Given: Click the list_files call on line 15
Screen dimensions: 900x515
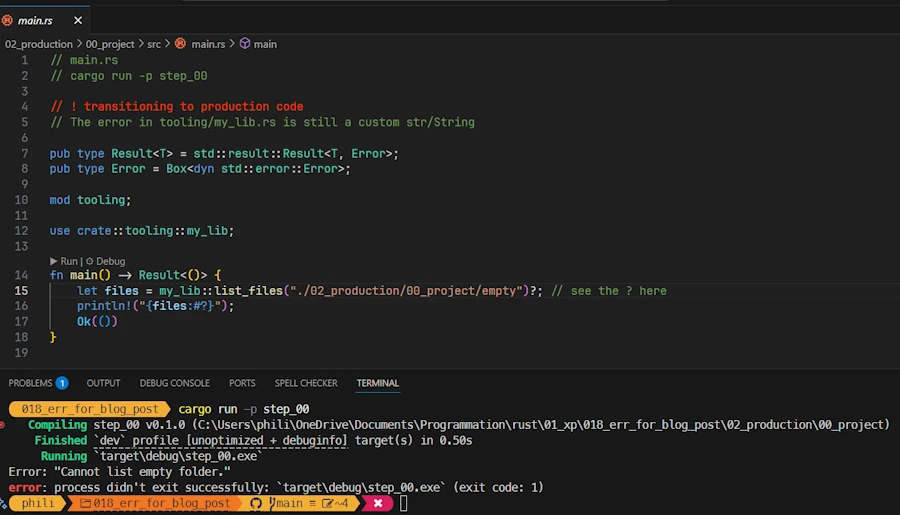Looking at the screenshot, I should [x=249, y=291].
